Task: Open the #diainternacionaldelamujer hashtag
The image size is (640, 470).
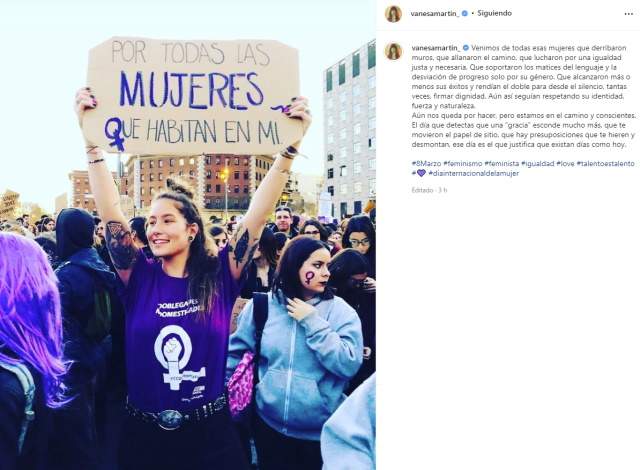Action: (x=473, y=173)
